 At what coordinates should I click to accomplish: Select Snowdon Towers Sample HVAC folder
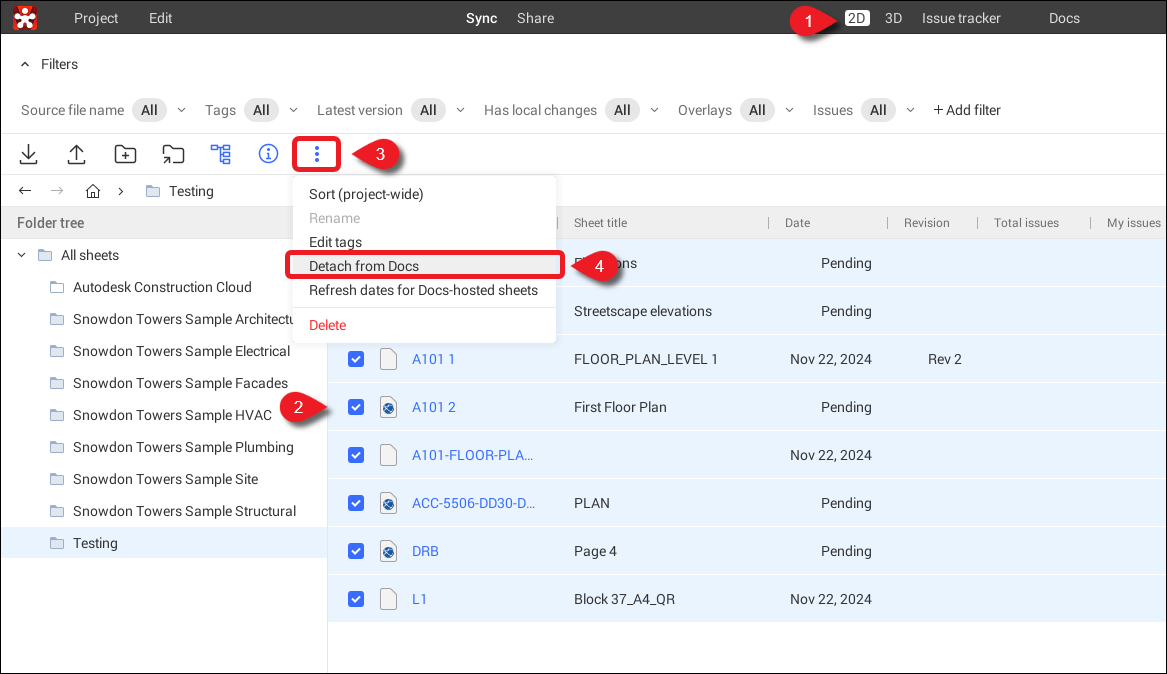tap(172, 415)
